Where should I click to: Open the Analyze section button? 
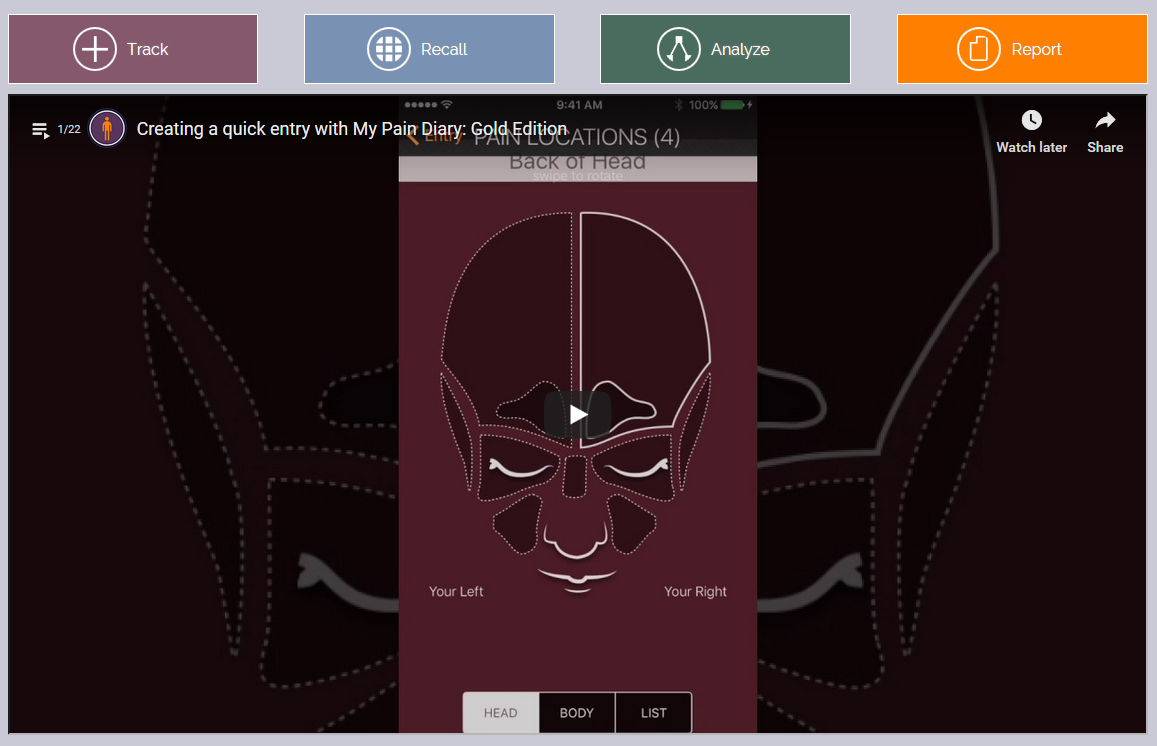(x=725, y=49)
